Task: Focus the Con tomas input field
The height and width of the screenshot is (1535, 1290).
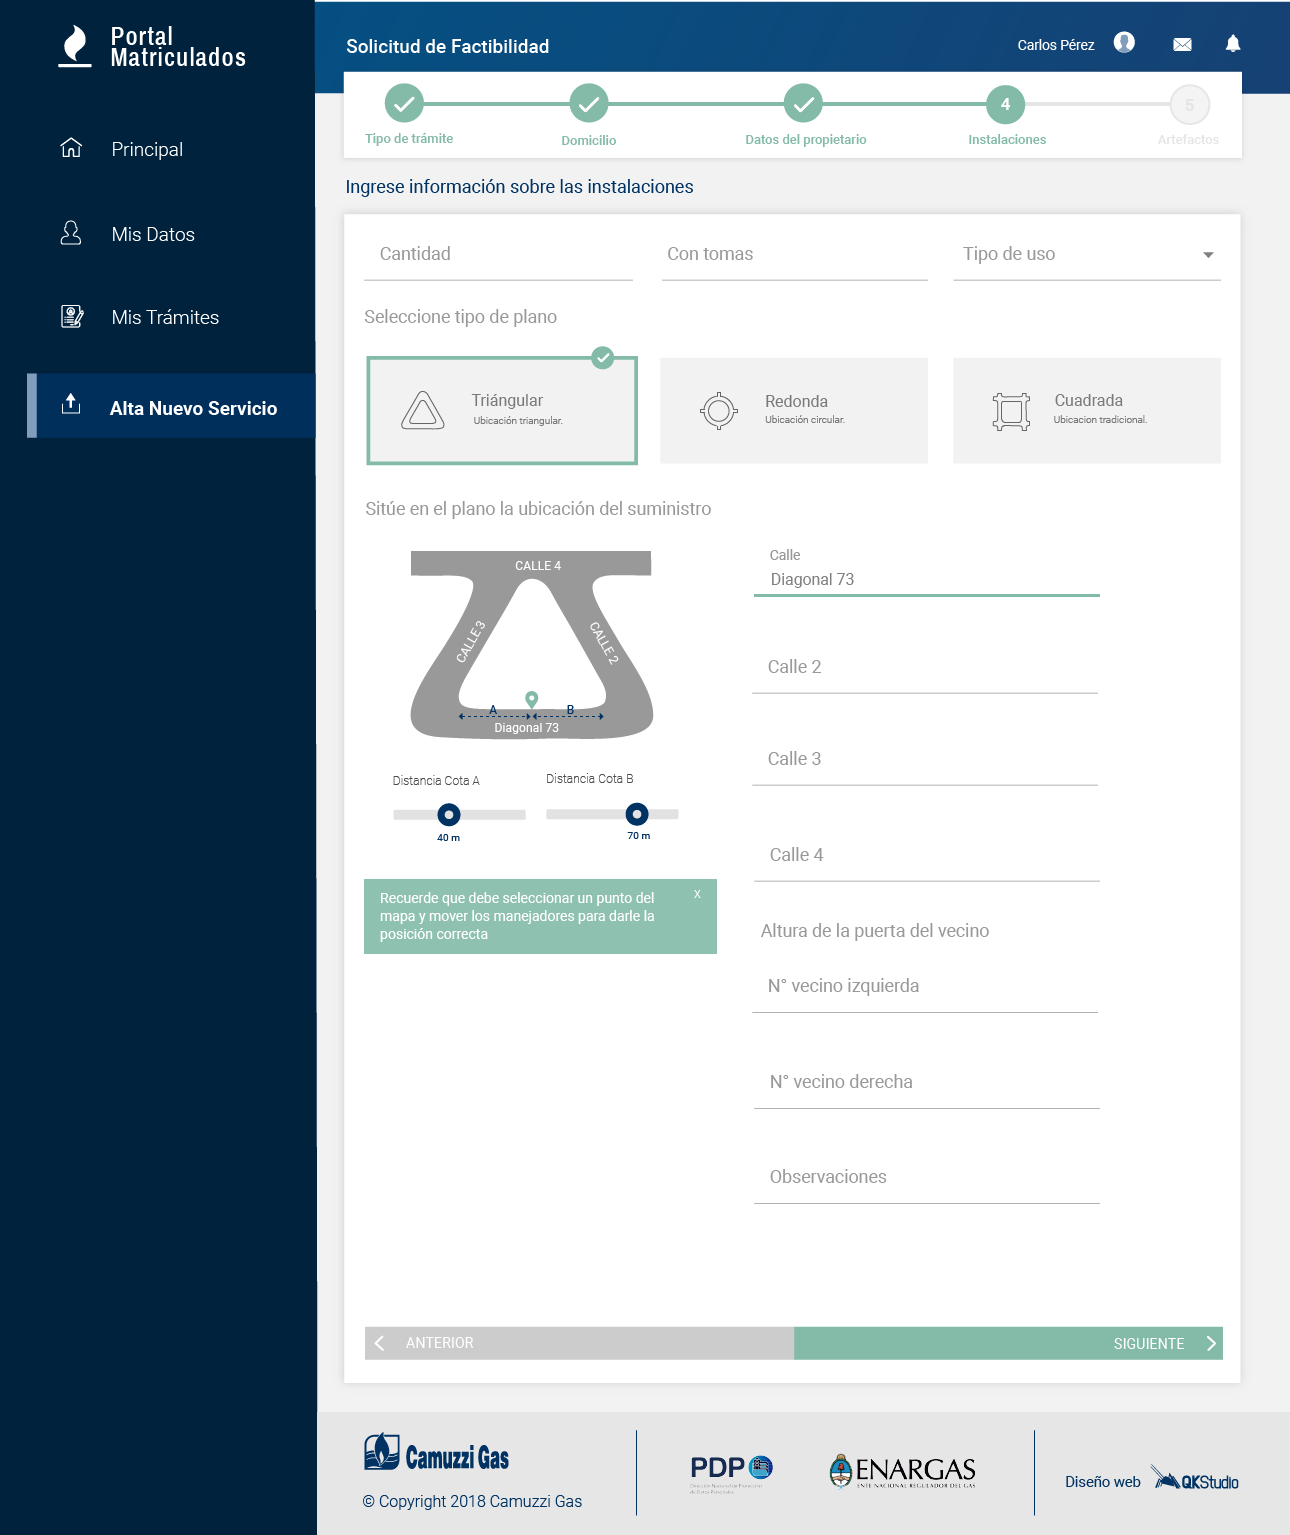Action: click(x=794, y=255)
